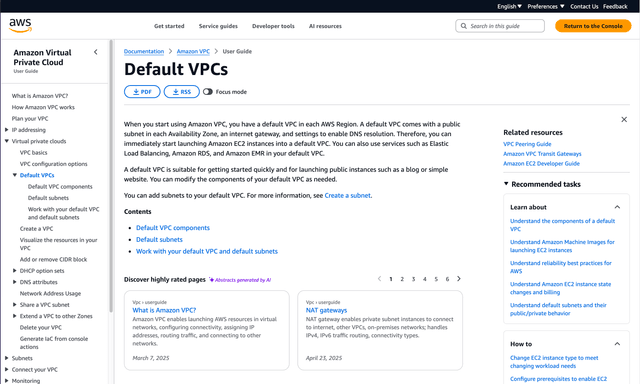Select Delete your VPC in sidebar
The width and height of the screenshot is (640, 384).
tap(41, 327)
